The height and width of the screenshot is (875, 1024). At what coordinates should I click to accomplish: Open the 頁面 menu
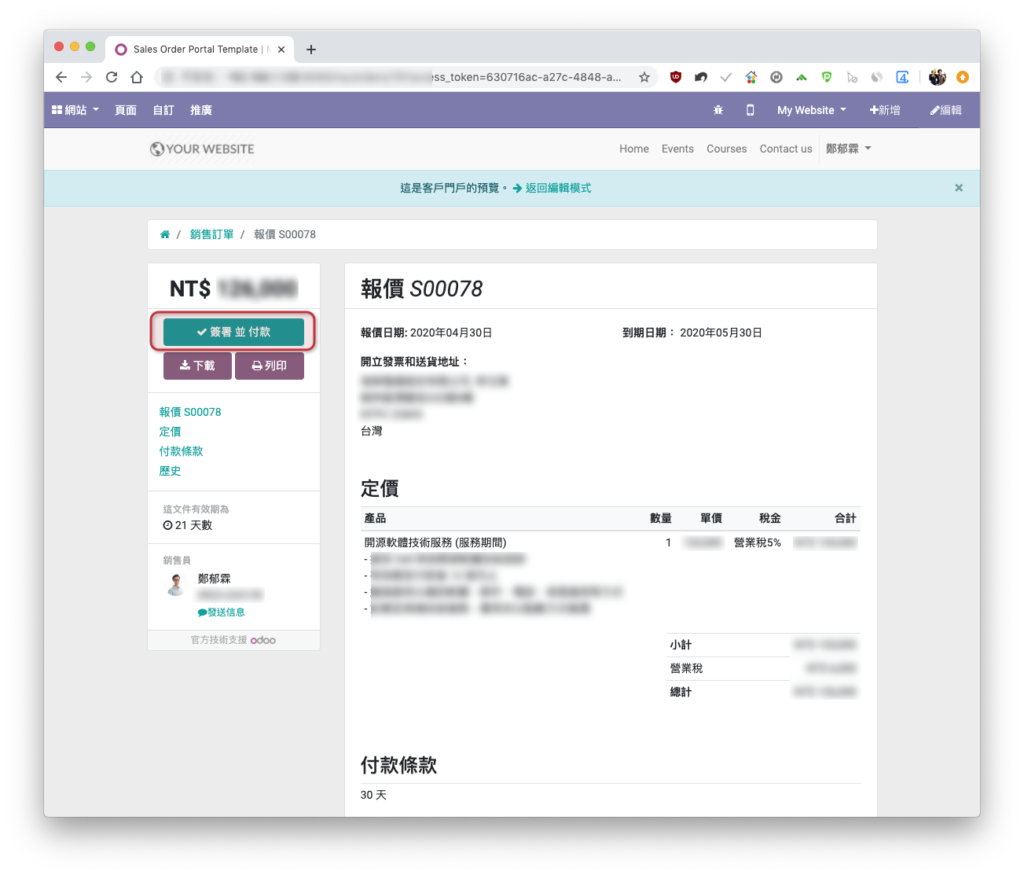[125, 110]
